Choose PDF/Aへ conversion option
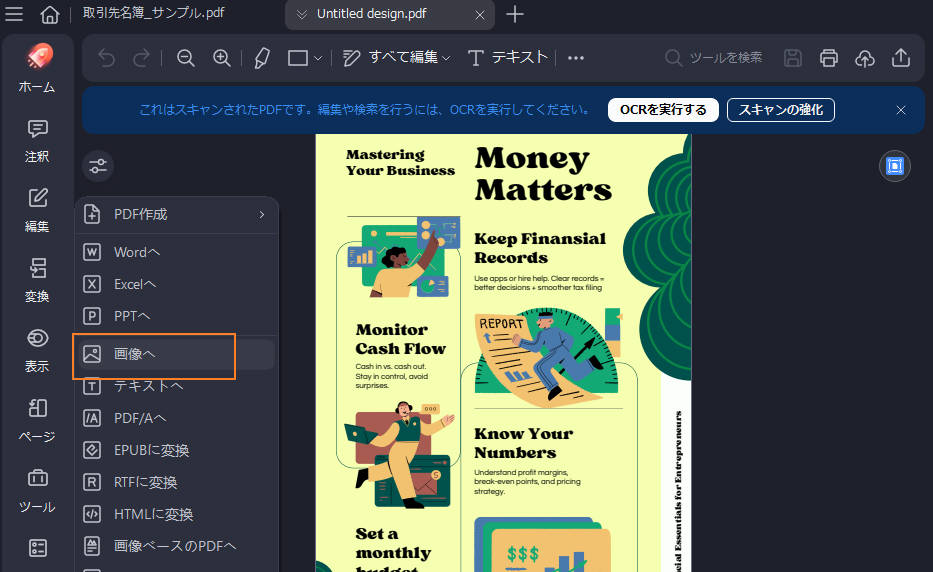933x572 pixels. coord(177,418)
